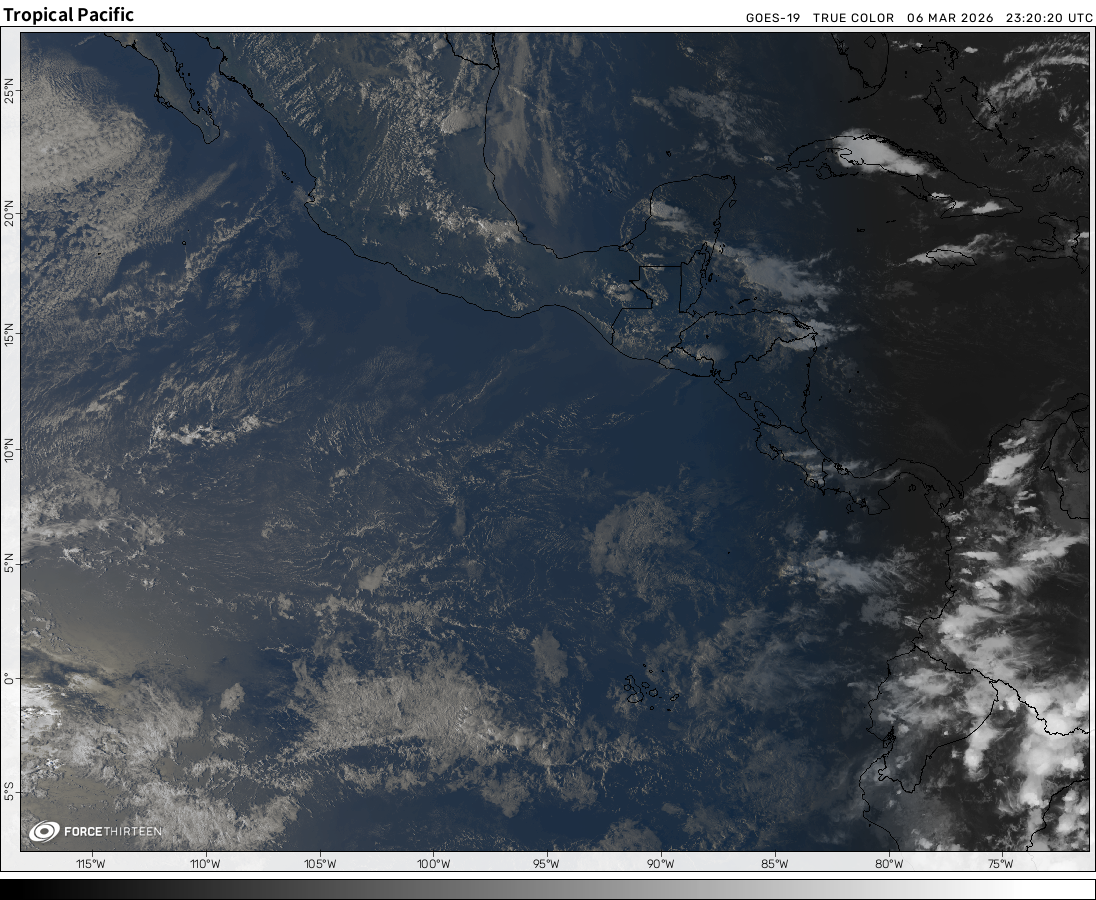This screenshot has width=1096, height=900.
Task: Click the "Tropical Pacific" title
Action: [68, 15]
